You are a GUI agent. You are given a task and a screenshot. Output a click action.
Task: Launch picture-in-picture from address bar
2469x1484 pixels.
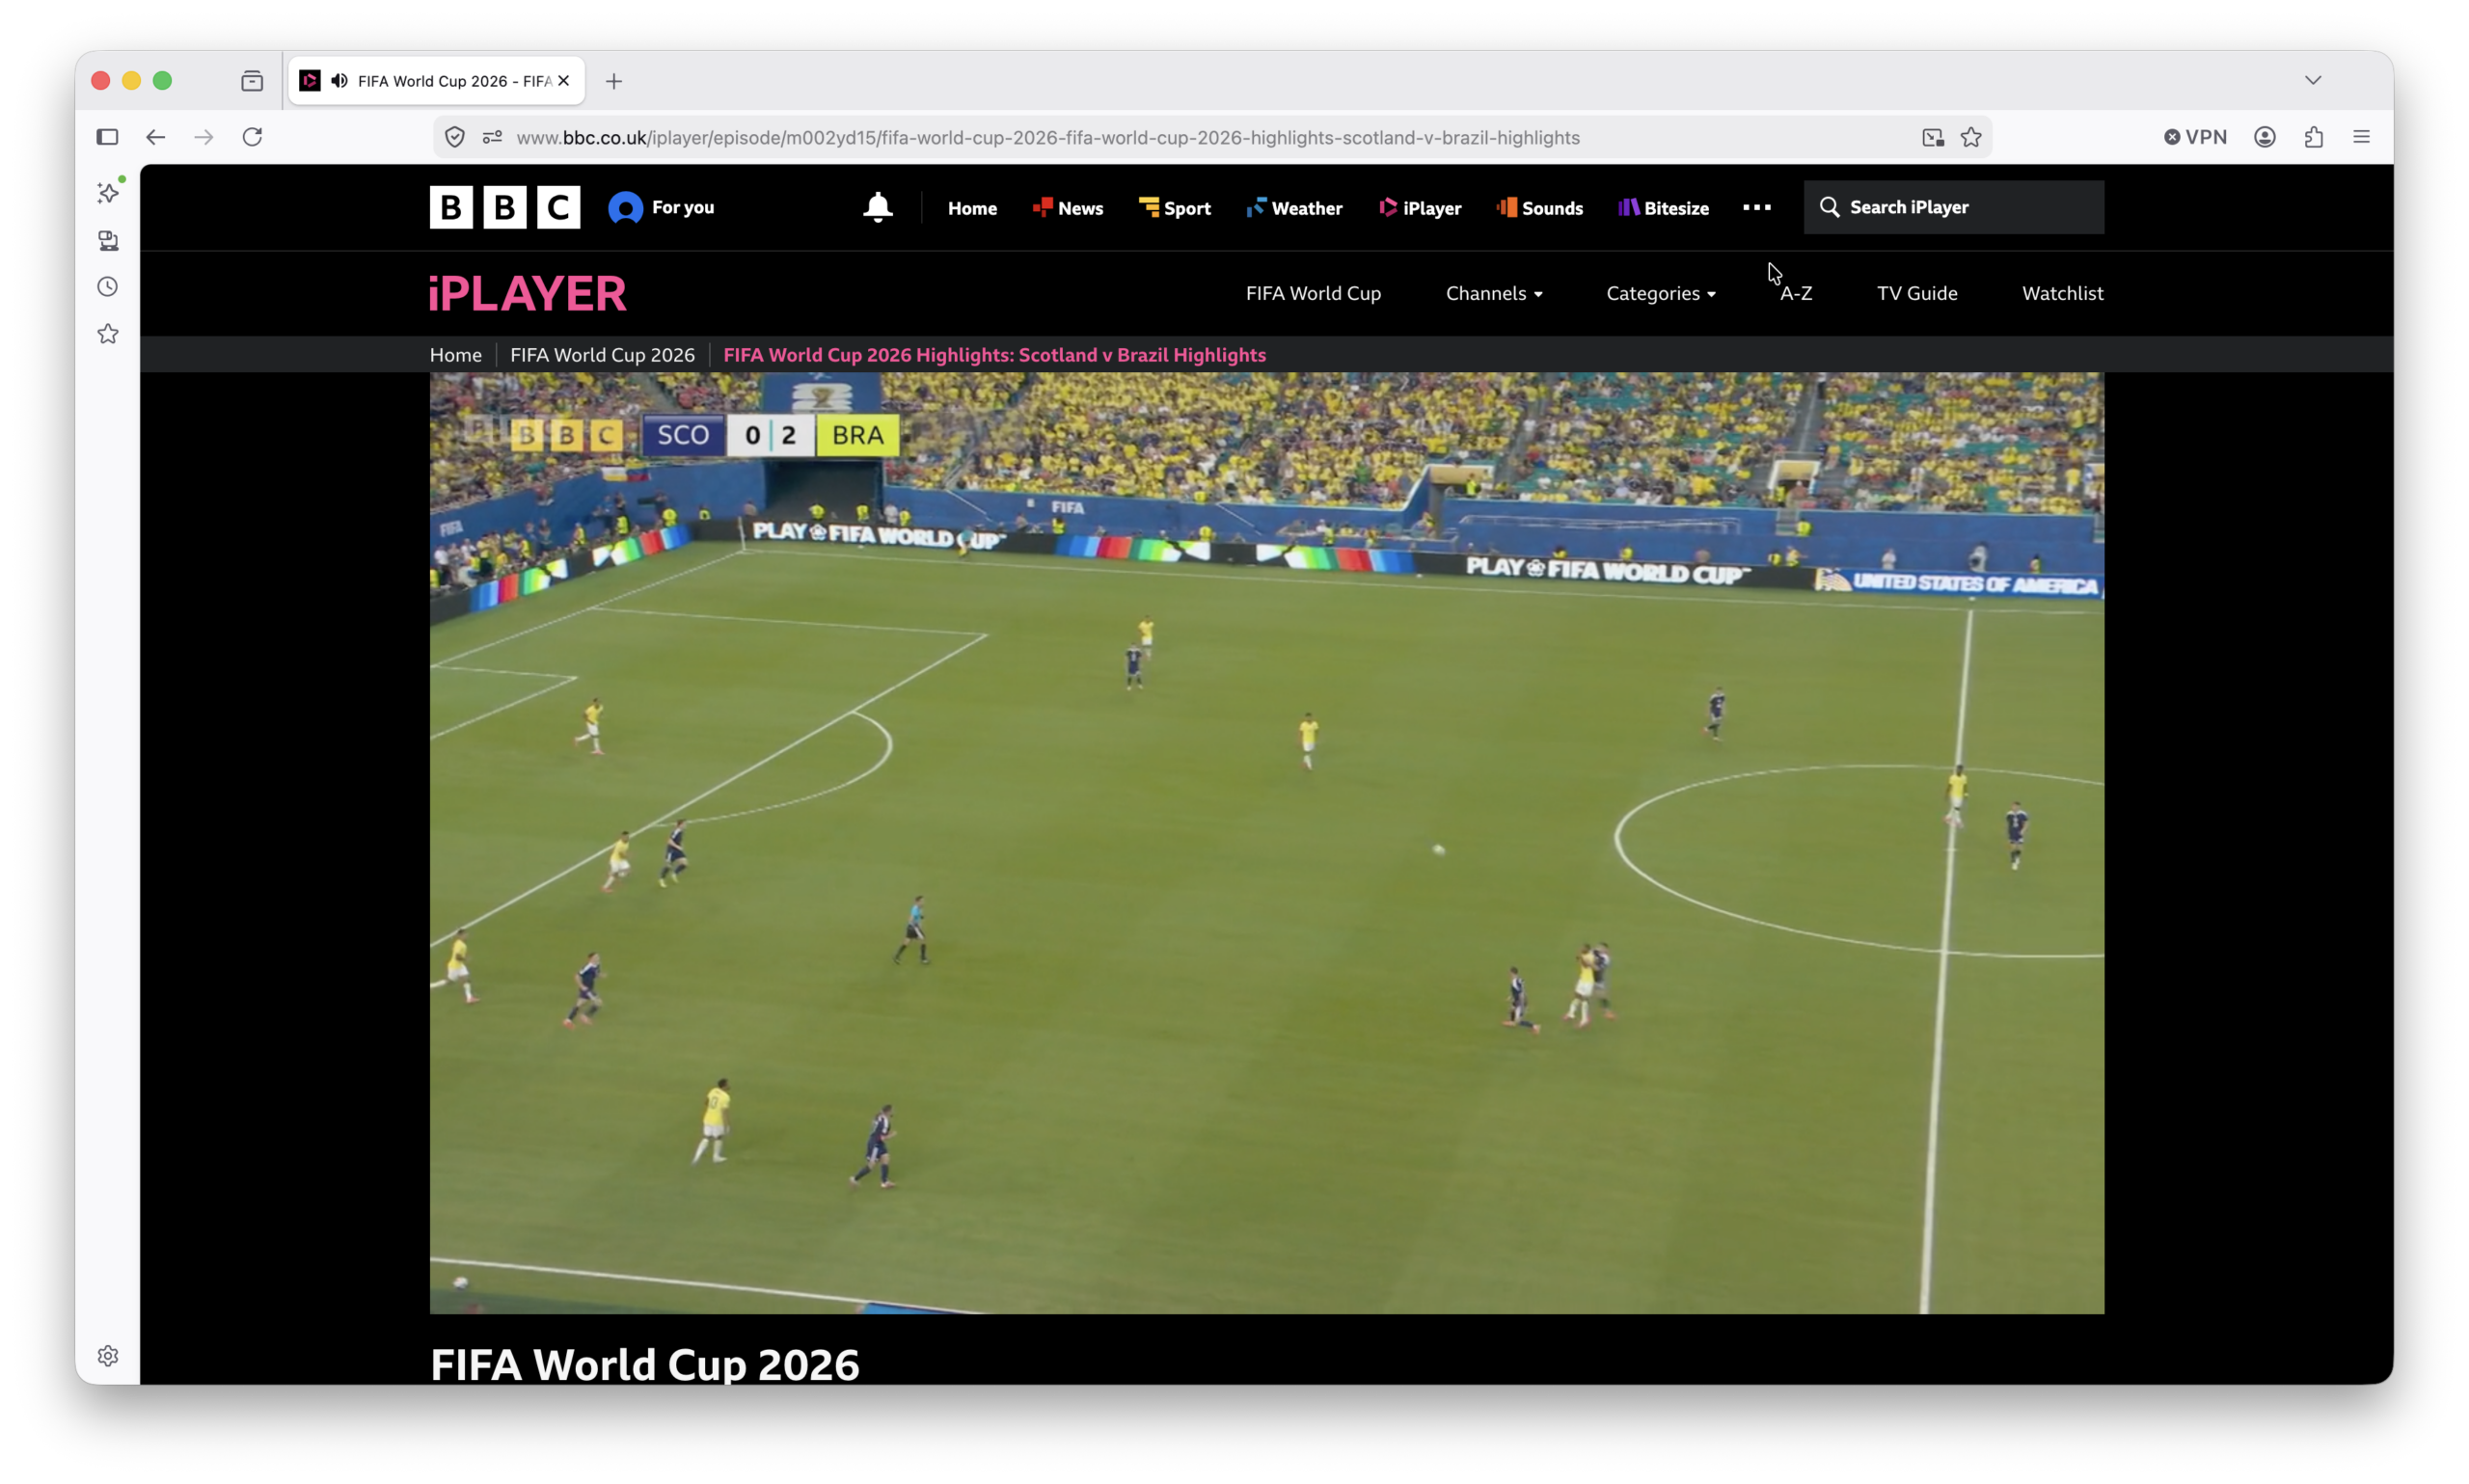(1932, 137)
